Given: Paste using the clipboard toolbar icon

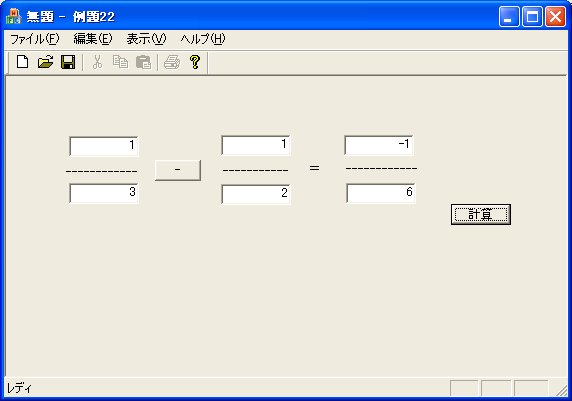Looking at the screenshot, I should click(143, 62).
